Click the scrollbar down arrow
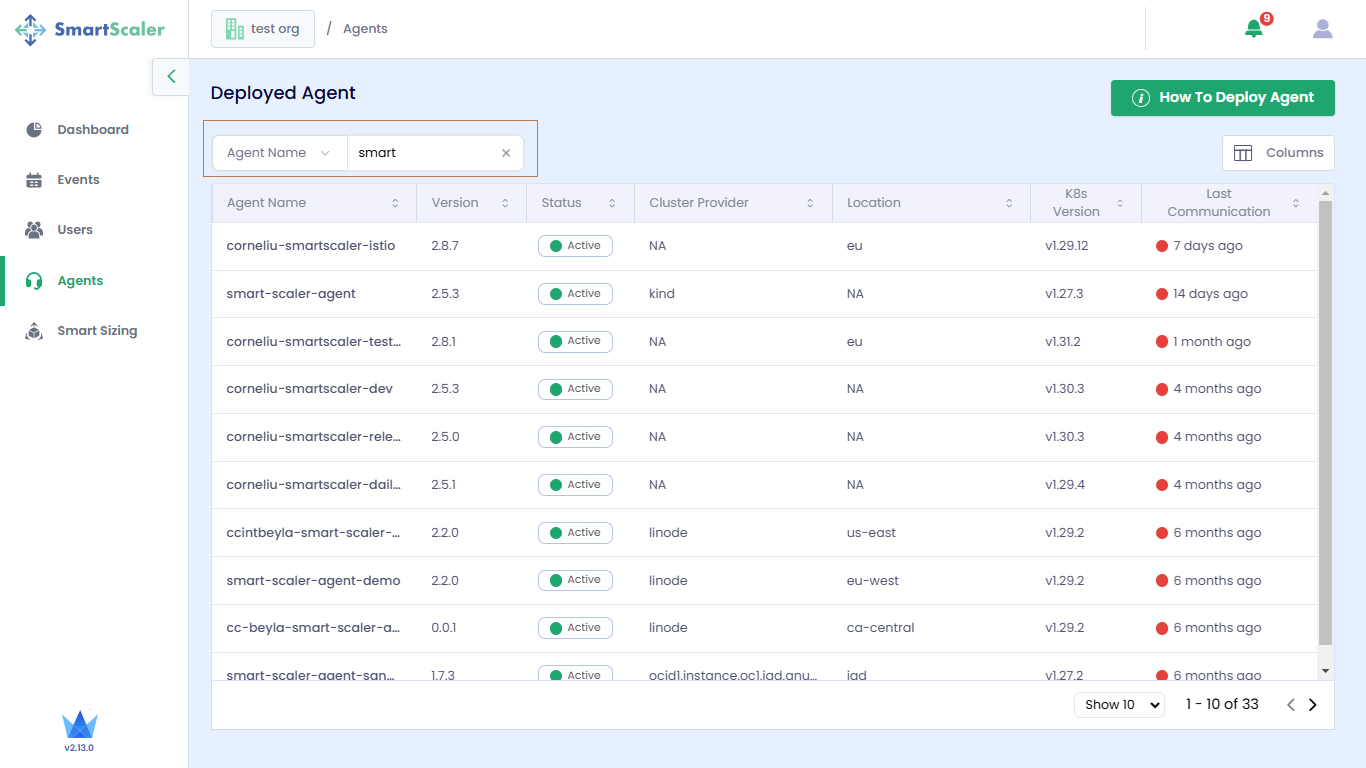 [1326, 671]
